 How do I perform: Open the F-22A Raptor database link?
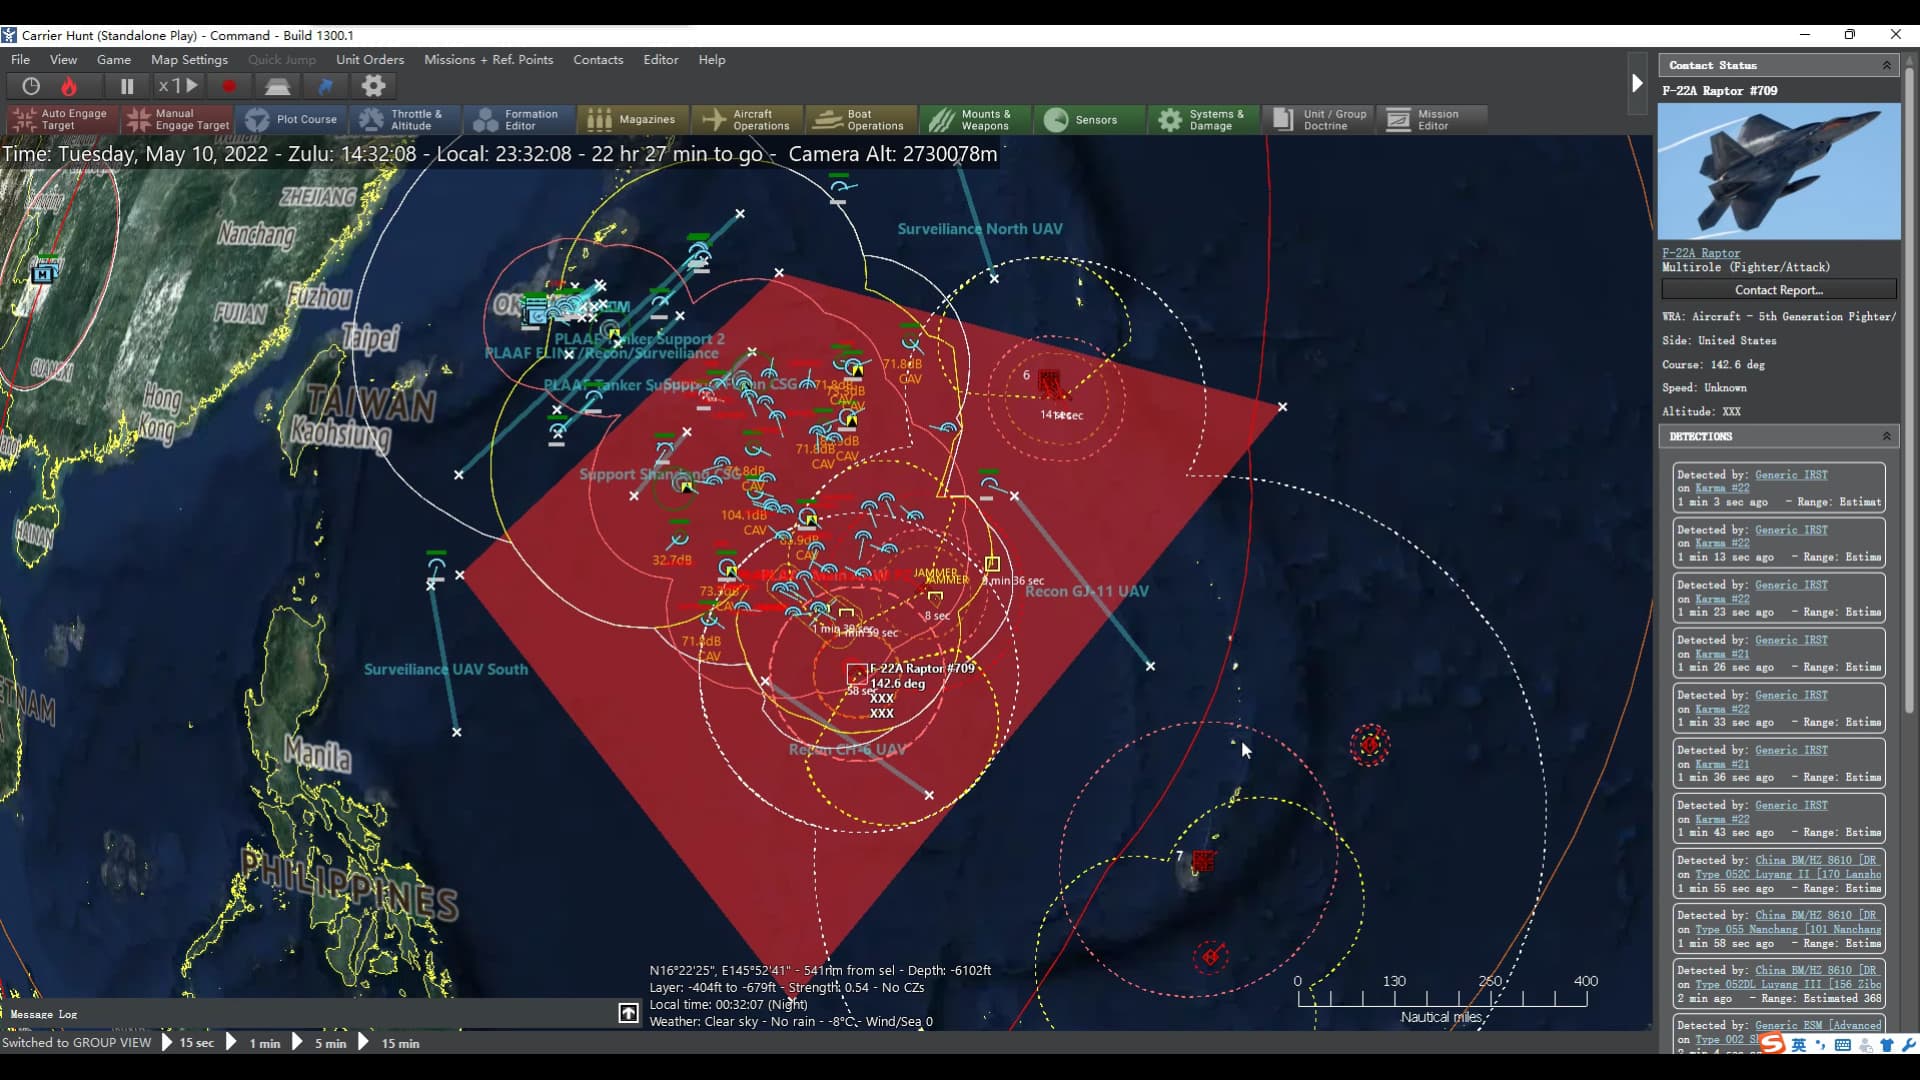point(1701,253)
